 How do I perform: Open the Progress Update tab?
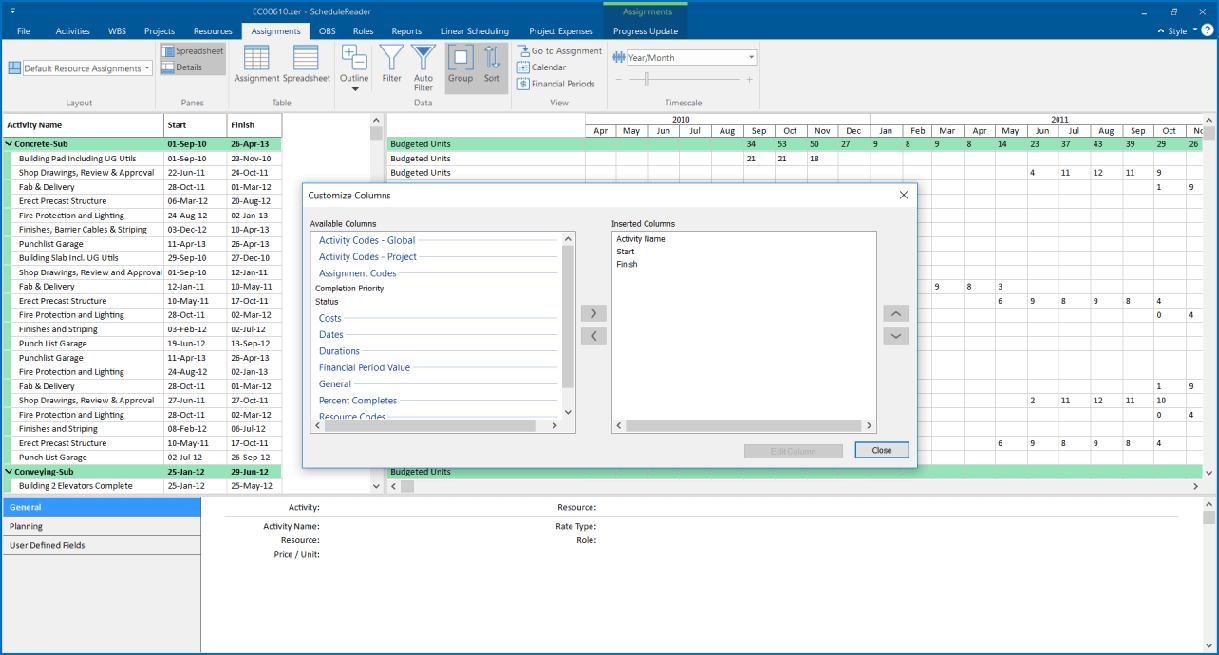tap(645, 31)
